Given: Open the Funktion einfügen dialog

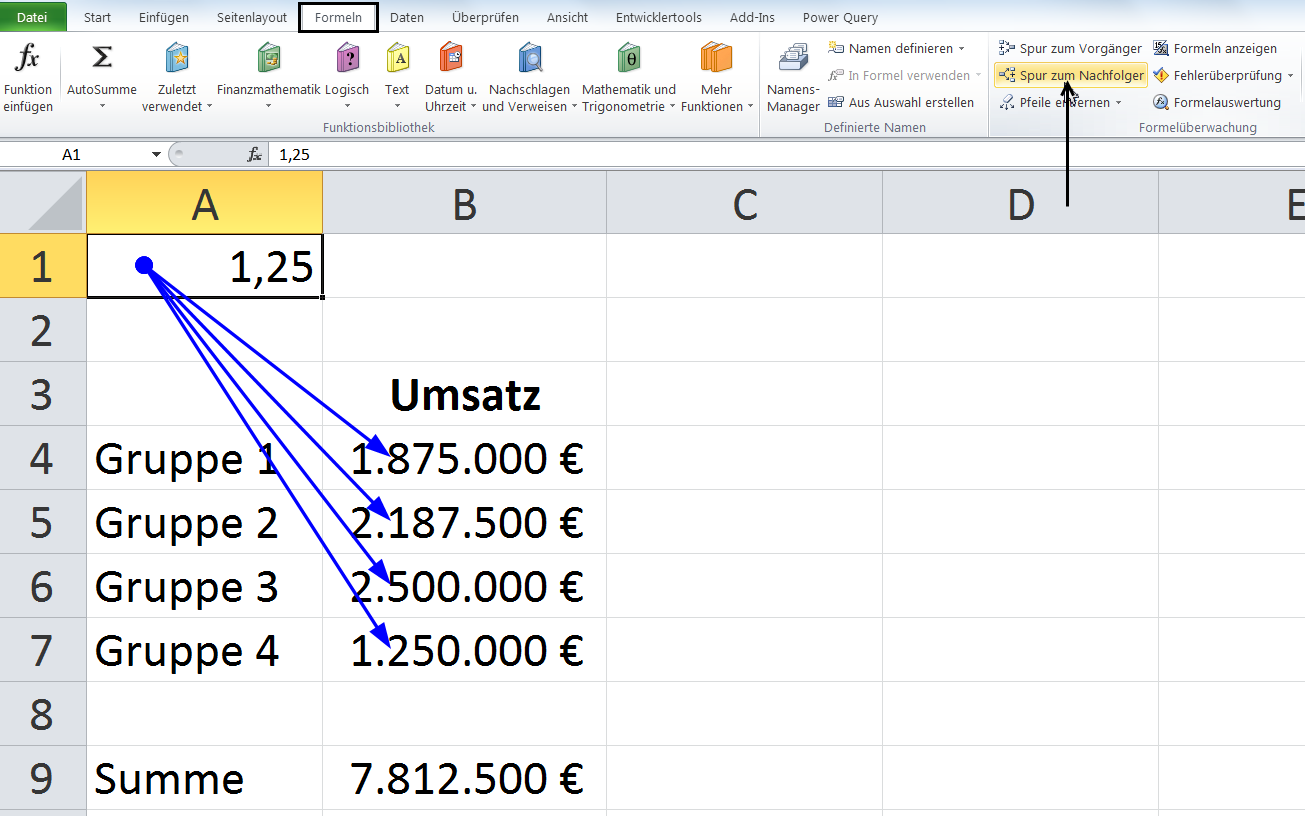Looking at the screenshot, I should 28,77.
